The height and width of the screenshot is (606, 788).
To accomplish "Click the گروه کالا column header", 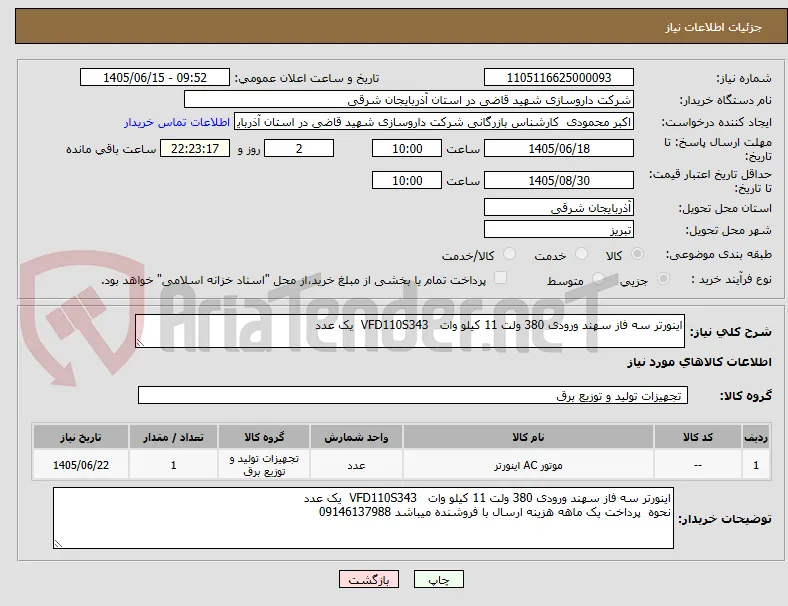I will point(264,437).
